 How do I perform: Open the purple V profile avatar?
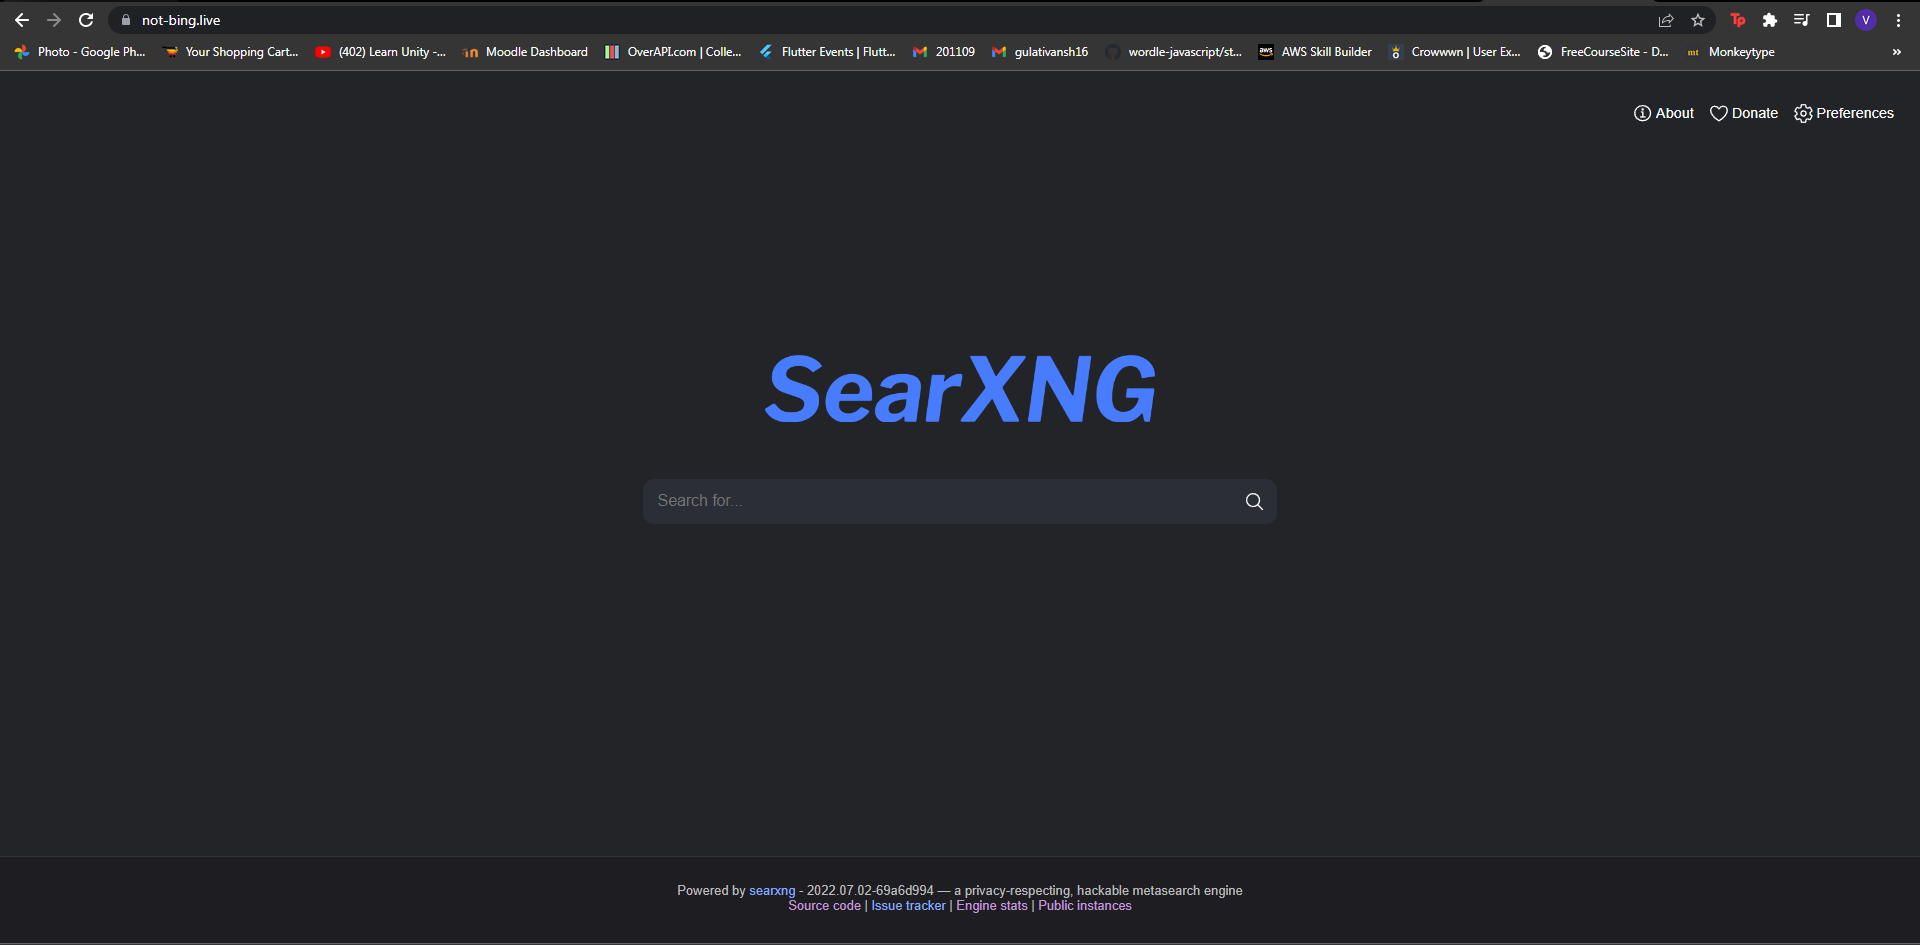1866,20
